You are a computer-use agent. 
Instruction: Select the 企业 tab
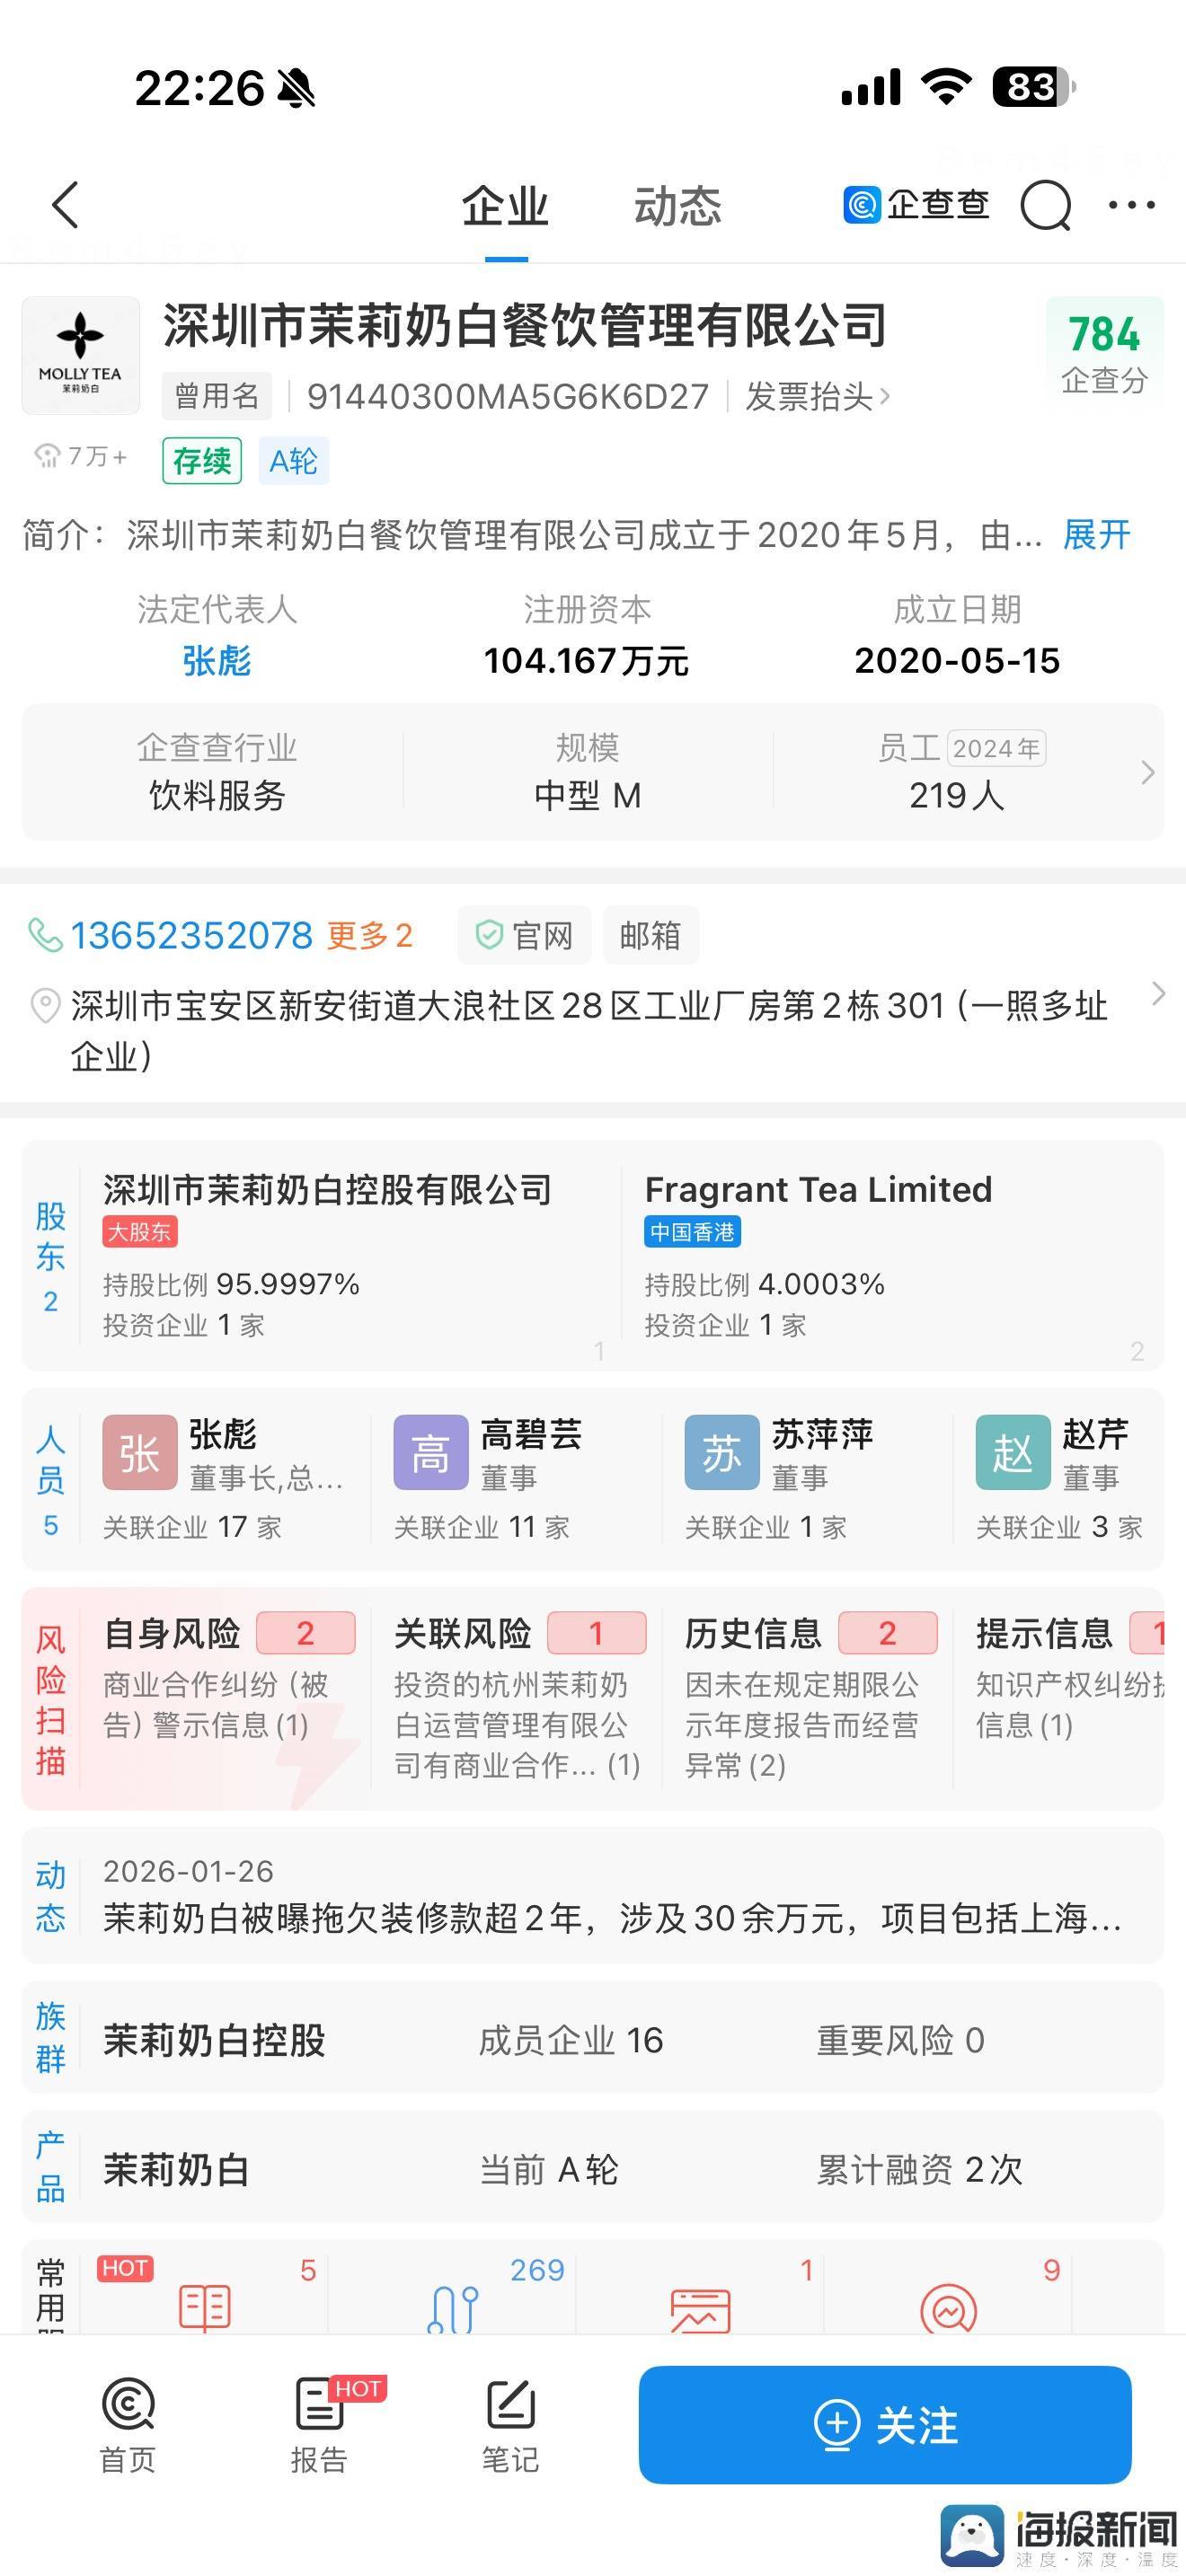point(505,206)
